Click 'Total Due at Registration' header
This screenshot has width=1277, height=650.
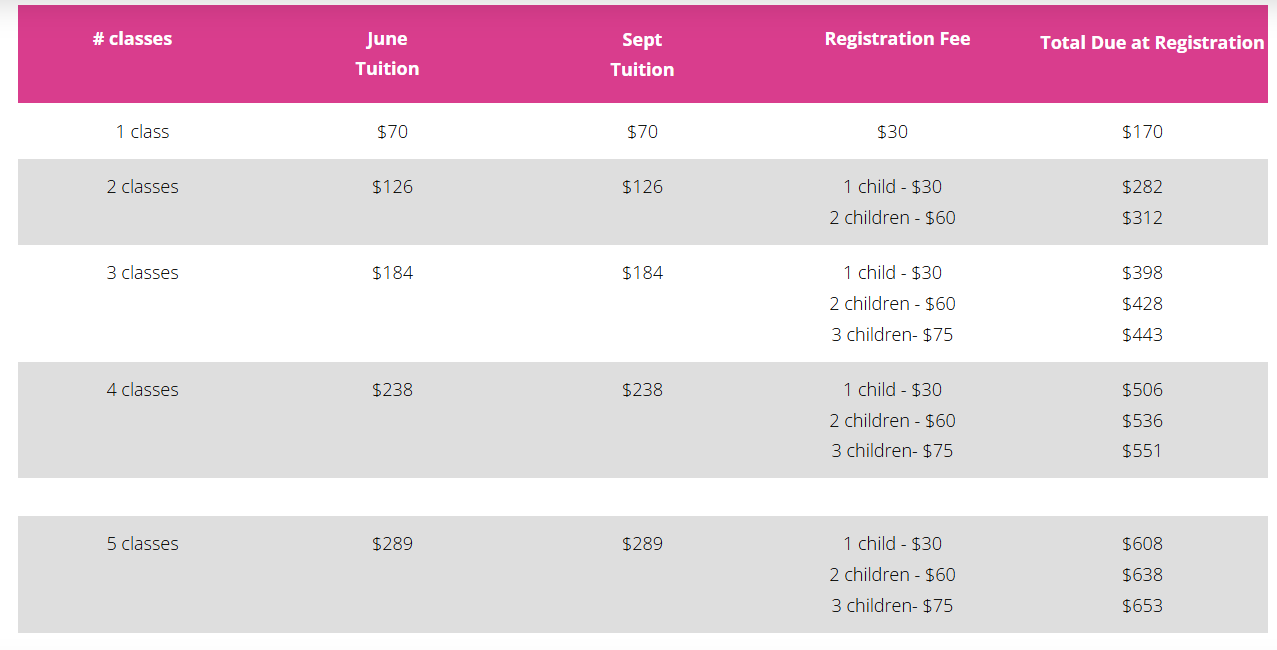click(1152, 43)
